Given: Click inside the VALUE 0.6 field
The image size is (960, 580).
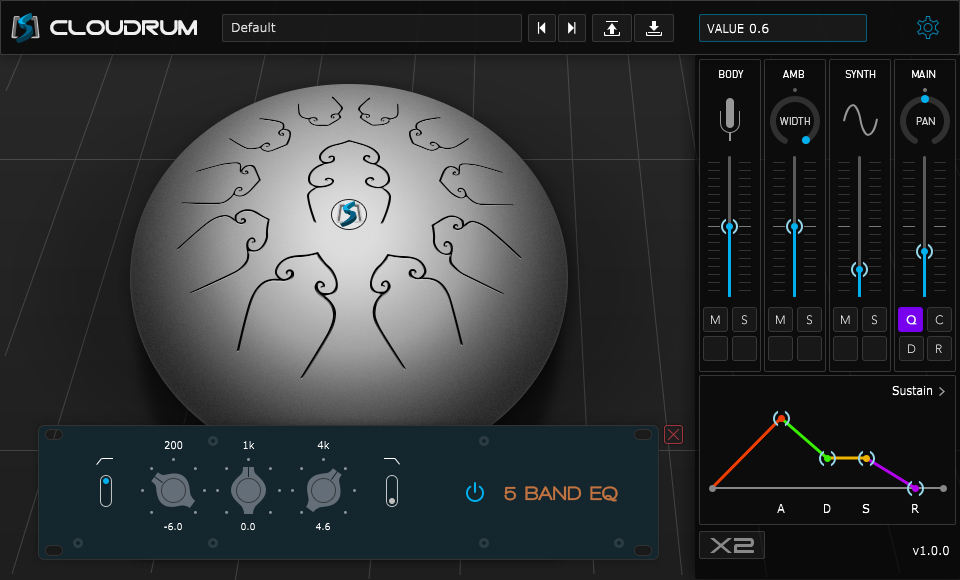Looking at the screenshot, I should [782, 27].
